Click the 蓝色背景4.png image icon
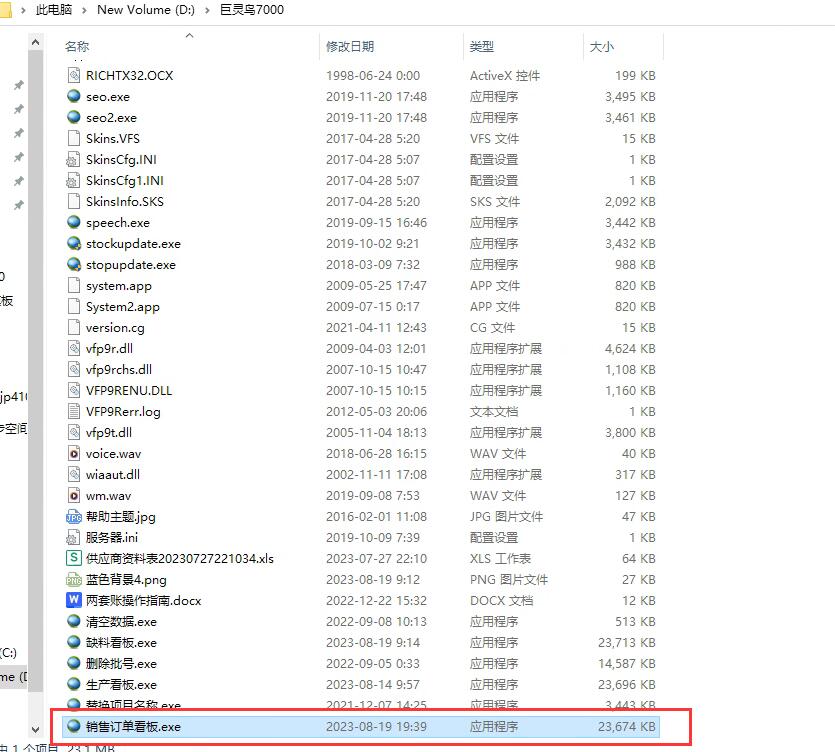Image resolution: width=835 pixels, height=752 pixels. 73,580
